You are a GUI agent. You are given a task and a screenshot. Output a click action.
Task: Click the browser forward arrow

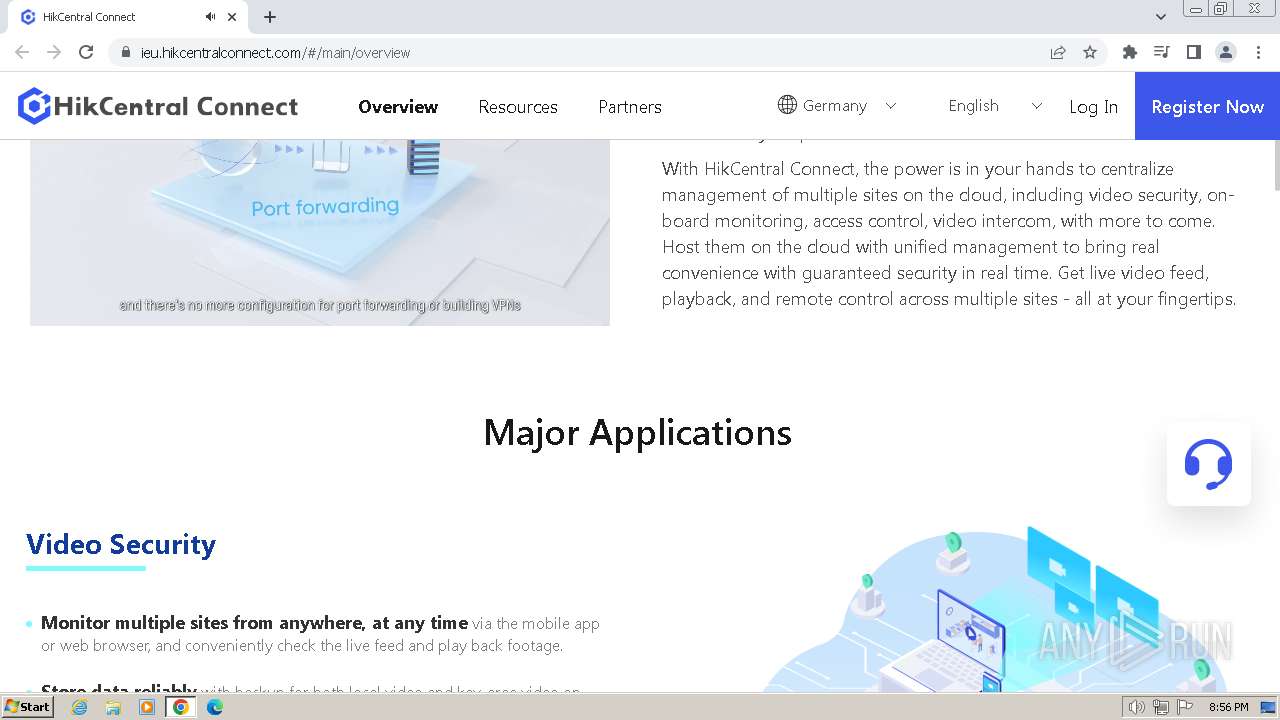(x=54, y=52)
